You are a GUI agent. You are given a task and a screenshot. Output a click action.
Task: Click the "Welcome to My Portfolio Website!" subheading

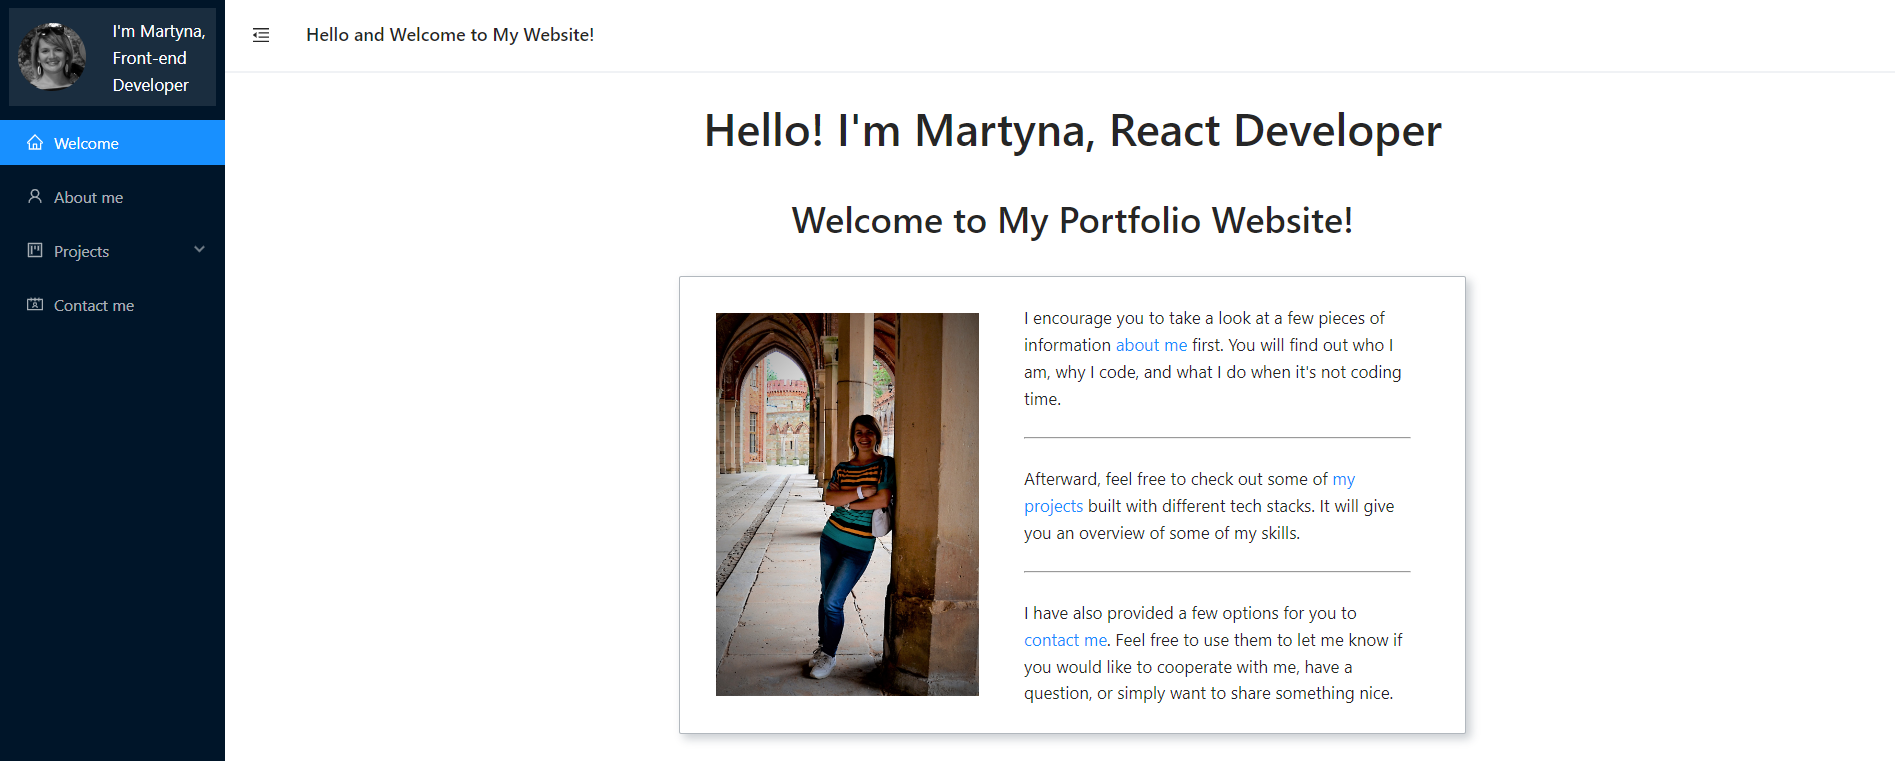point(1072,220)
